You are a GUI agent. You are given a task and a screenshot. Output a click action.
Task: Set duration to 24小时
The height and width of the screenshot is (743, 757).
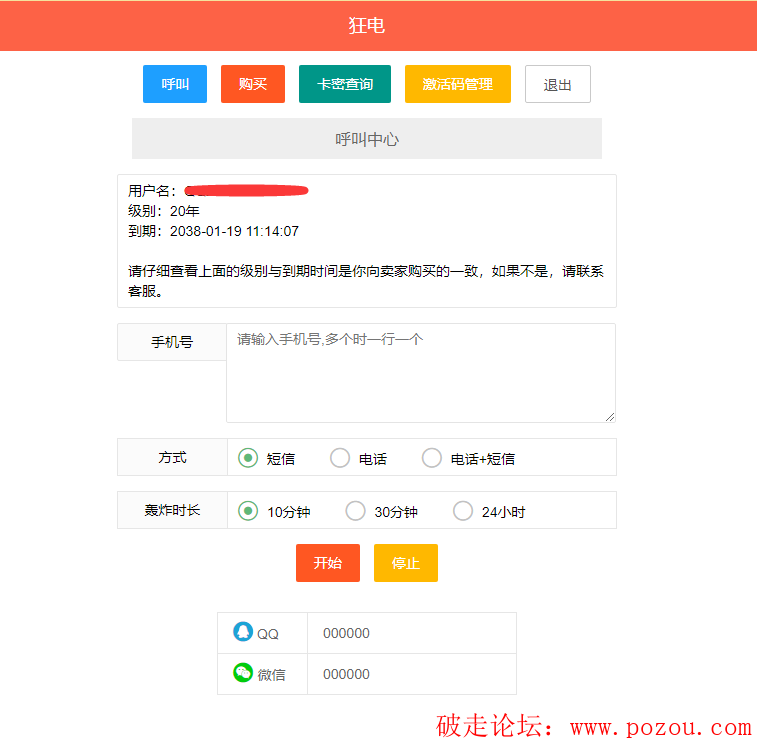coord(463,511)
